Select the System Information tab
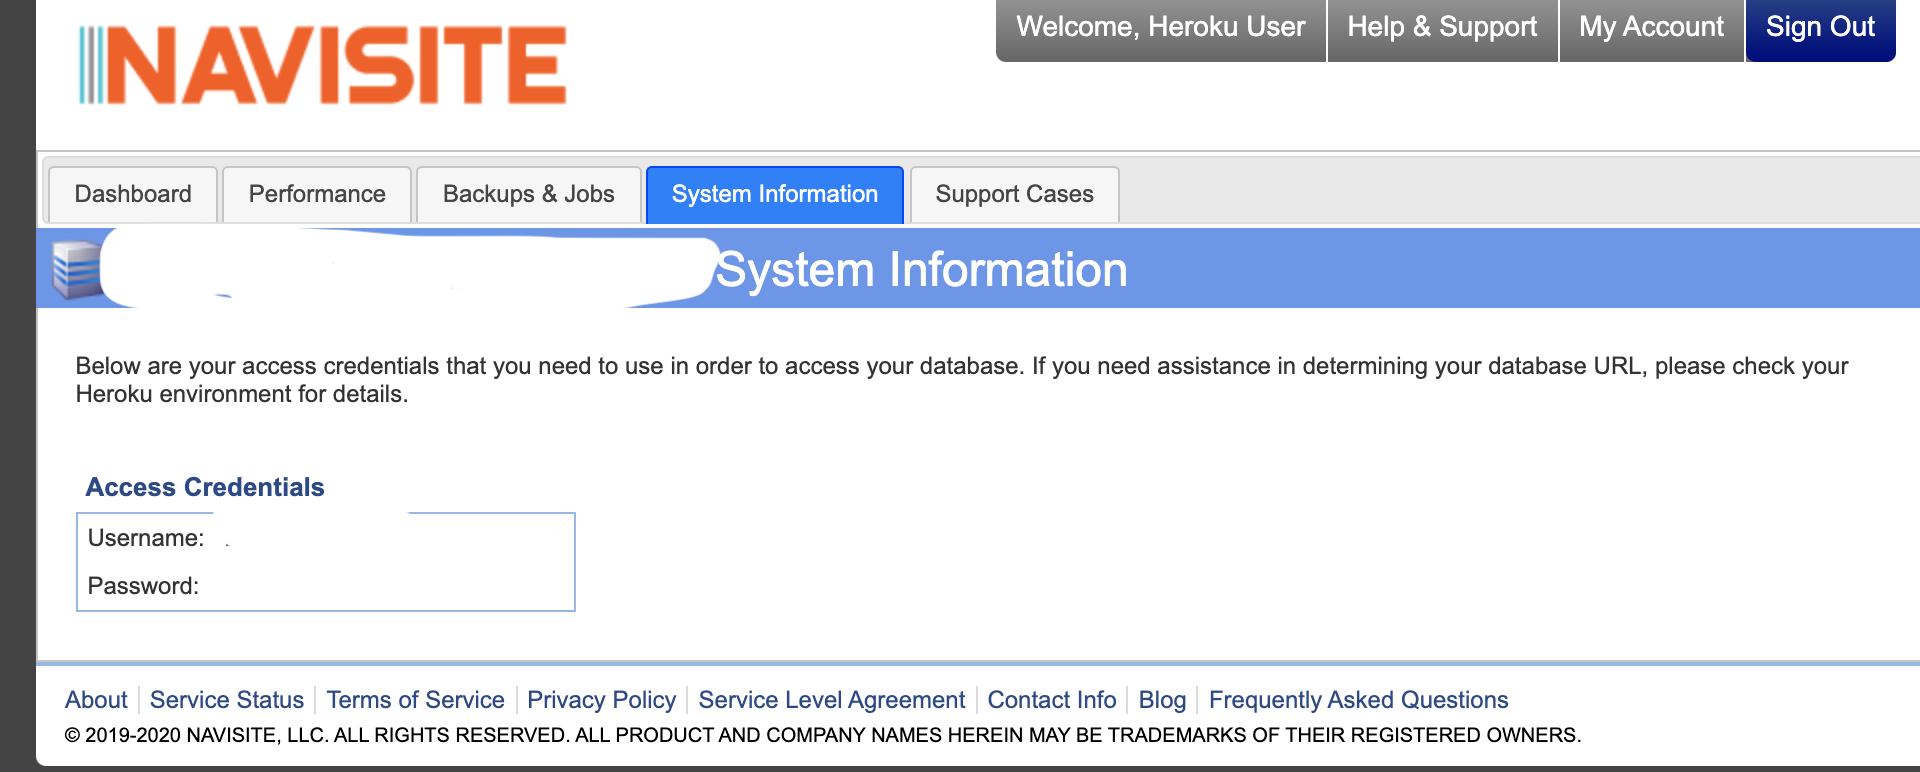1920x772 pixels. point(775,194)
